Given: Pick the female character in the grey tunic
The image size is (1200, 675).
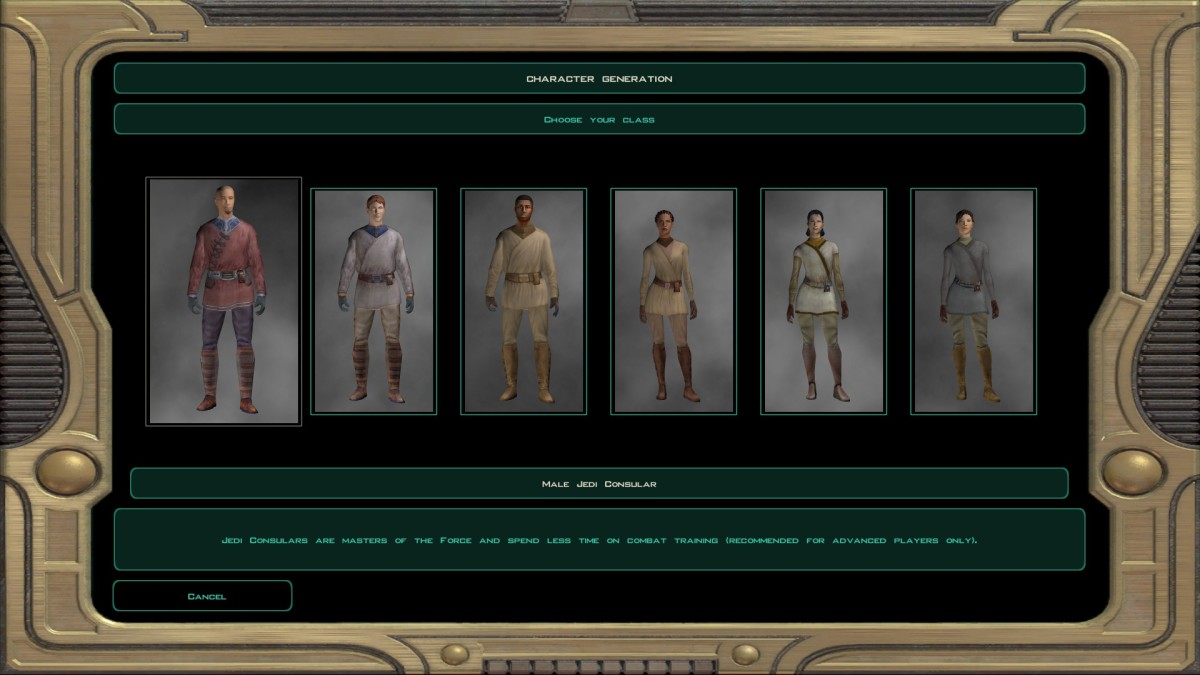Looking at the screenshot, I should pos(974,301).
